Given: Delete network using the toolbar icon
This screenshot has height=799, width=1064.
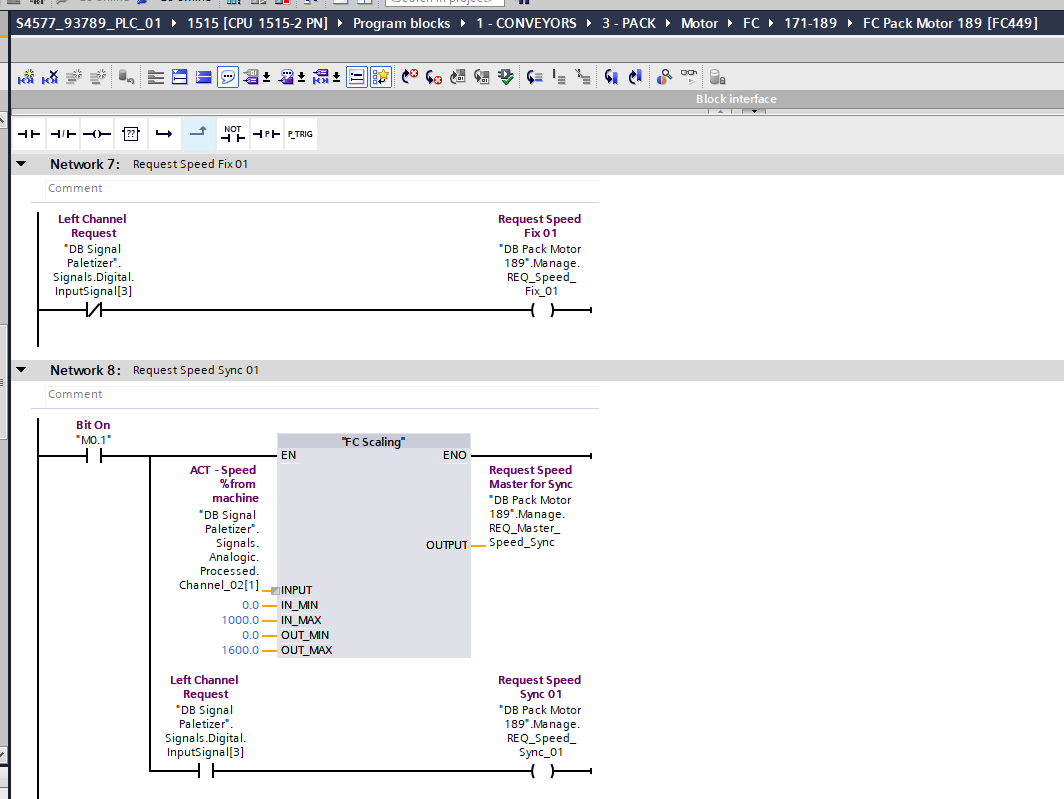Looking at the screenshot, I should pos(50,77).
